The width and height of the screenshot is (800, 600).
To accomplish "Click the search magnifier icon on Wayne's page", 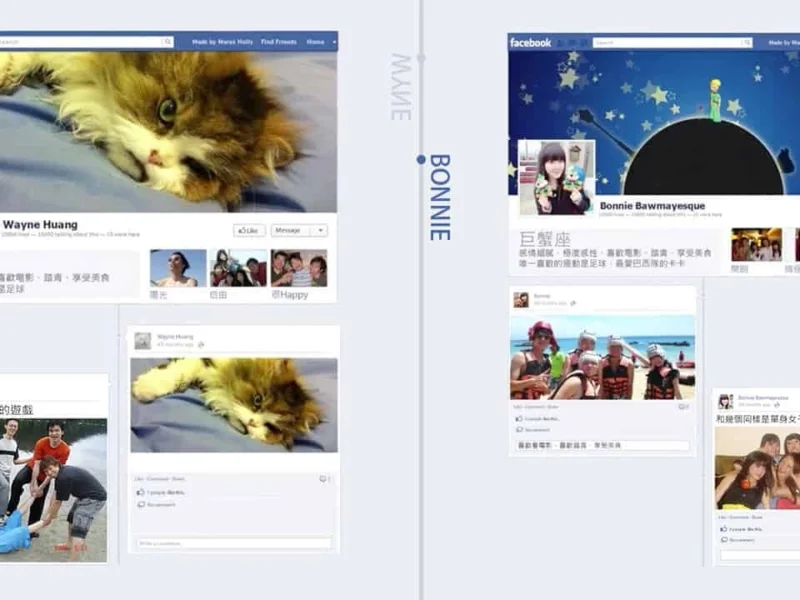I will (x=168, y=42).
